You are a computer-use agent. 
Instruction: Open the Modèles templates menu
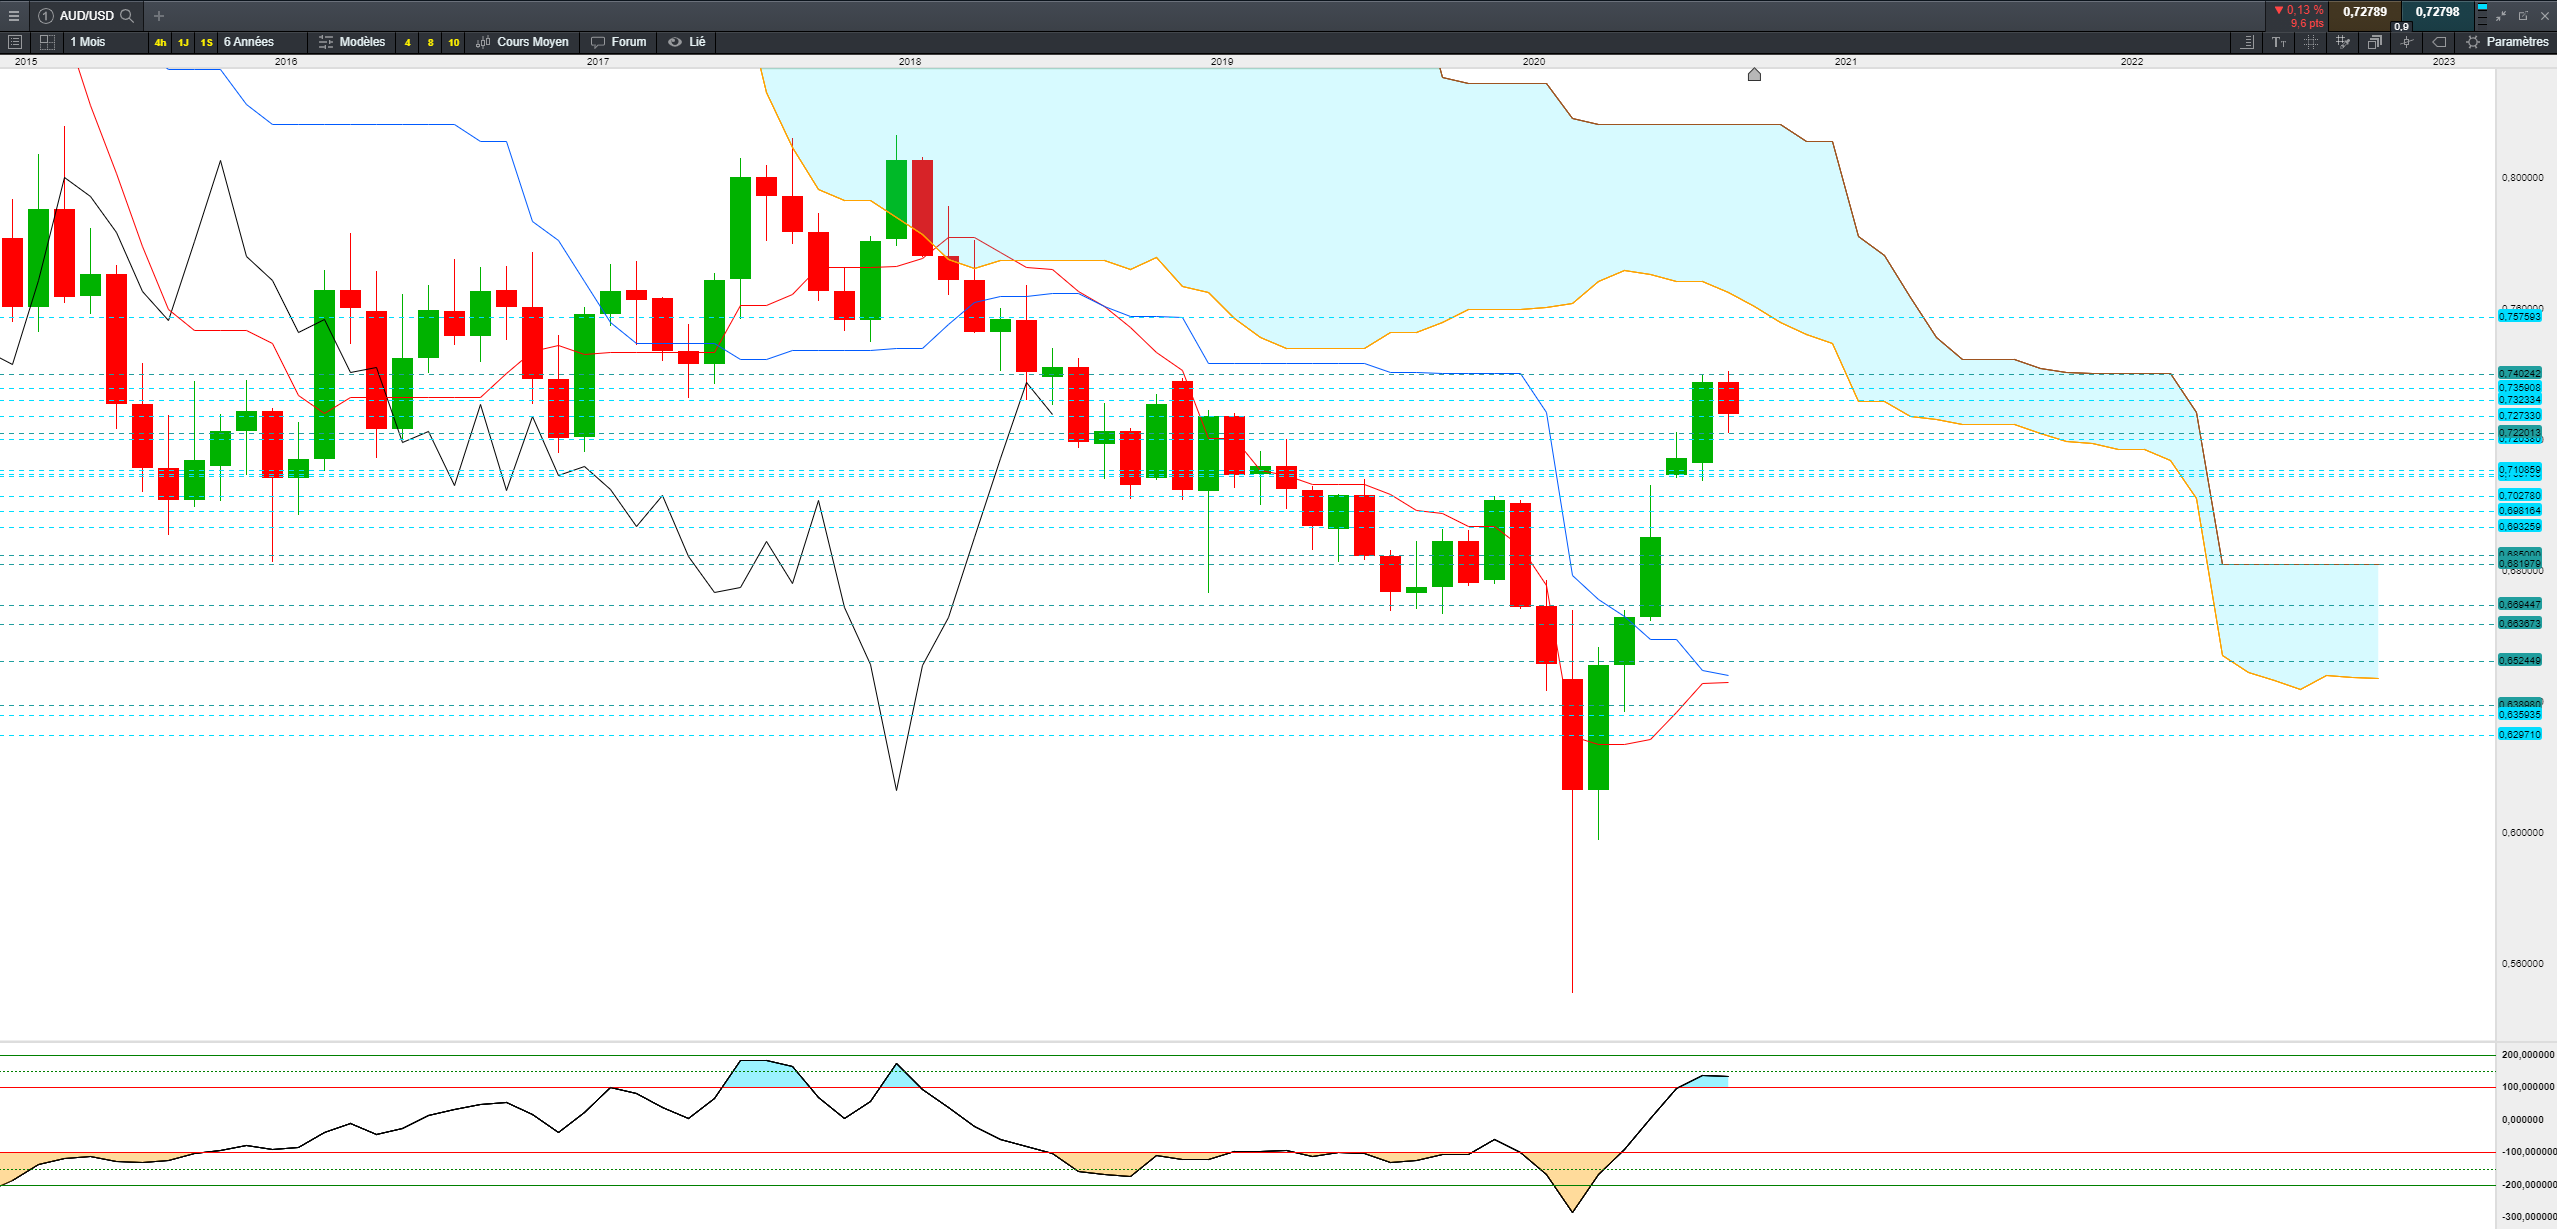pyautogui.click(x=352, y=42)
